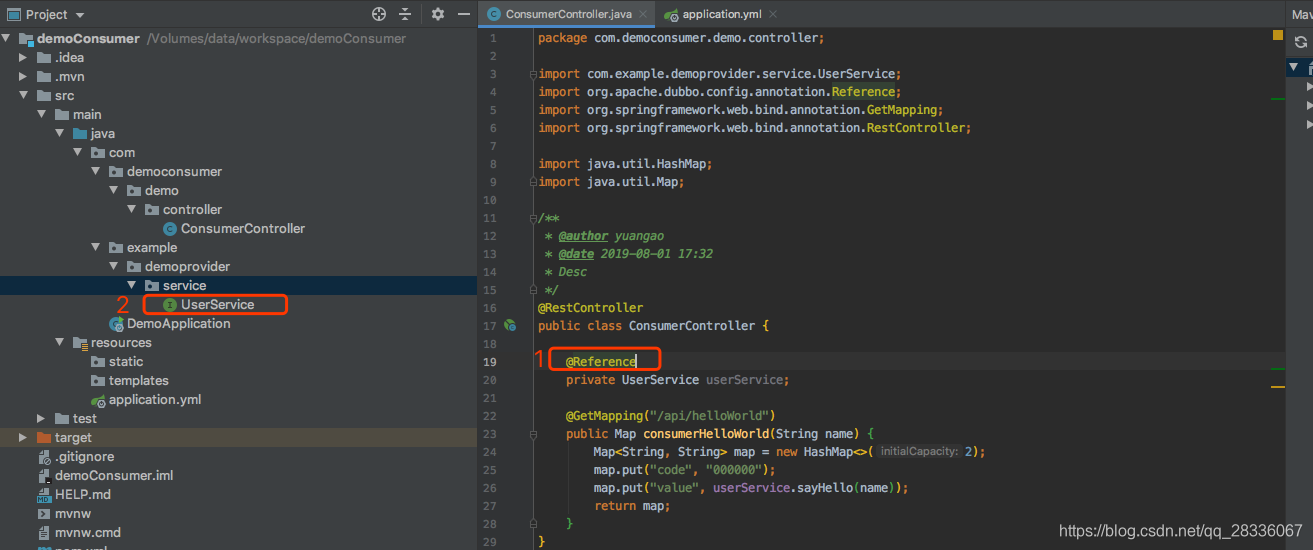Collapse the main folder
Image resolution: width=1313 pixels, height=550 pixels.
[x=41, y=115]
